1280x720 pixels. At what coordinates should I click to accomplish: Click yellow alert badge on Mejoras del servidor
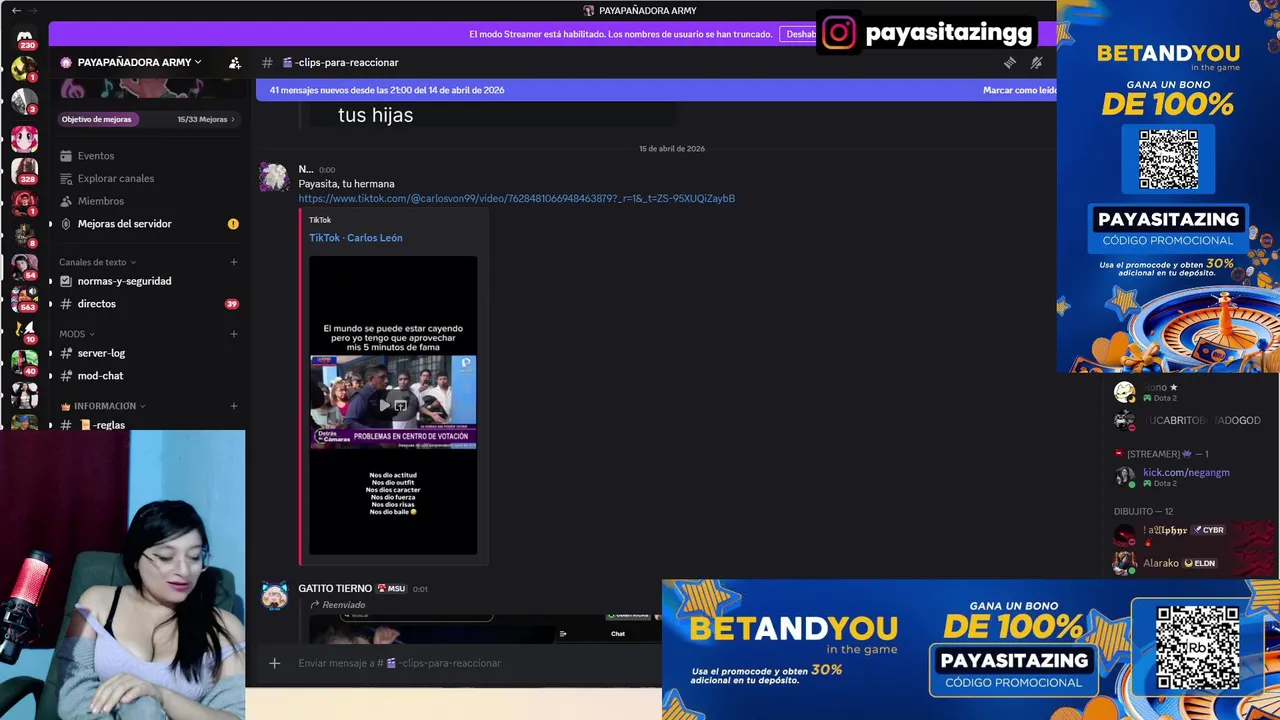(x=233, y=224)
